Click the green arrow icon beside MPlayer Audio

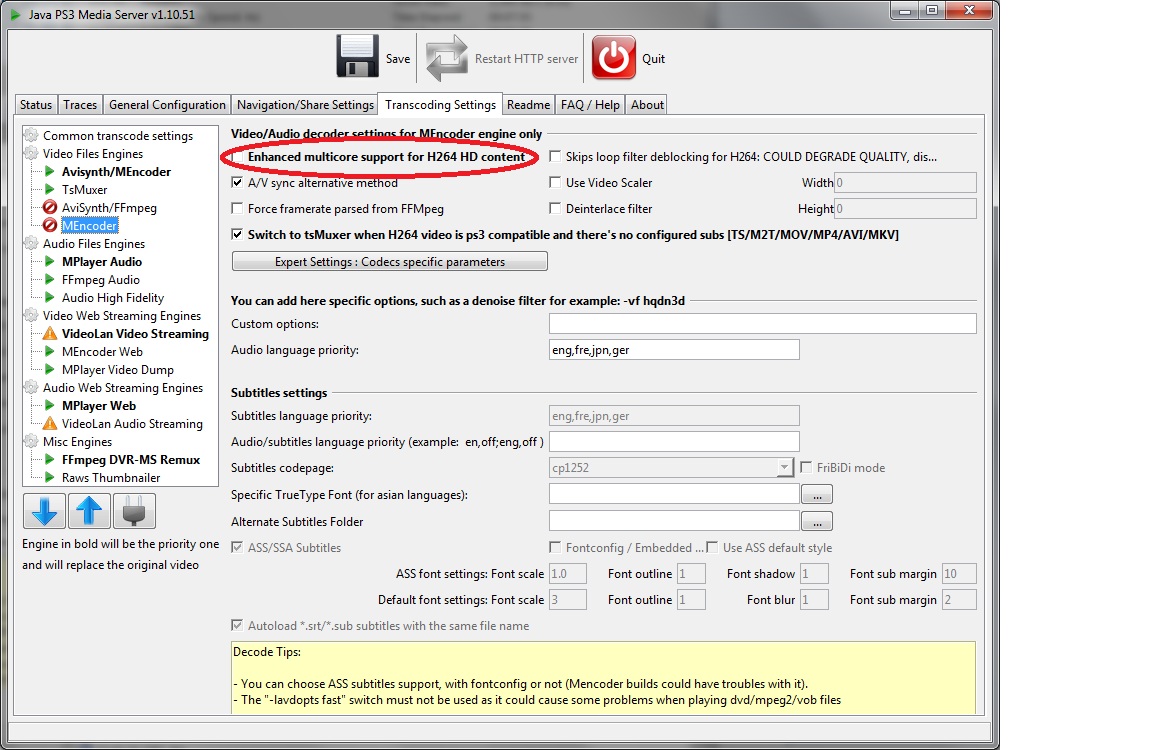tap(50, 262)
